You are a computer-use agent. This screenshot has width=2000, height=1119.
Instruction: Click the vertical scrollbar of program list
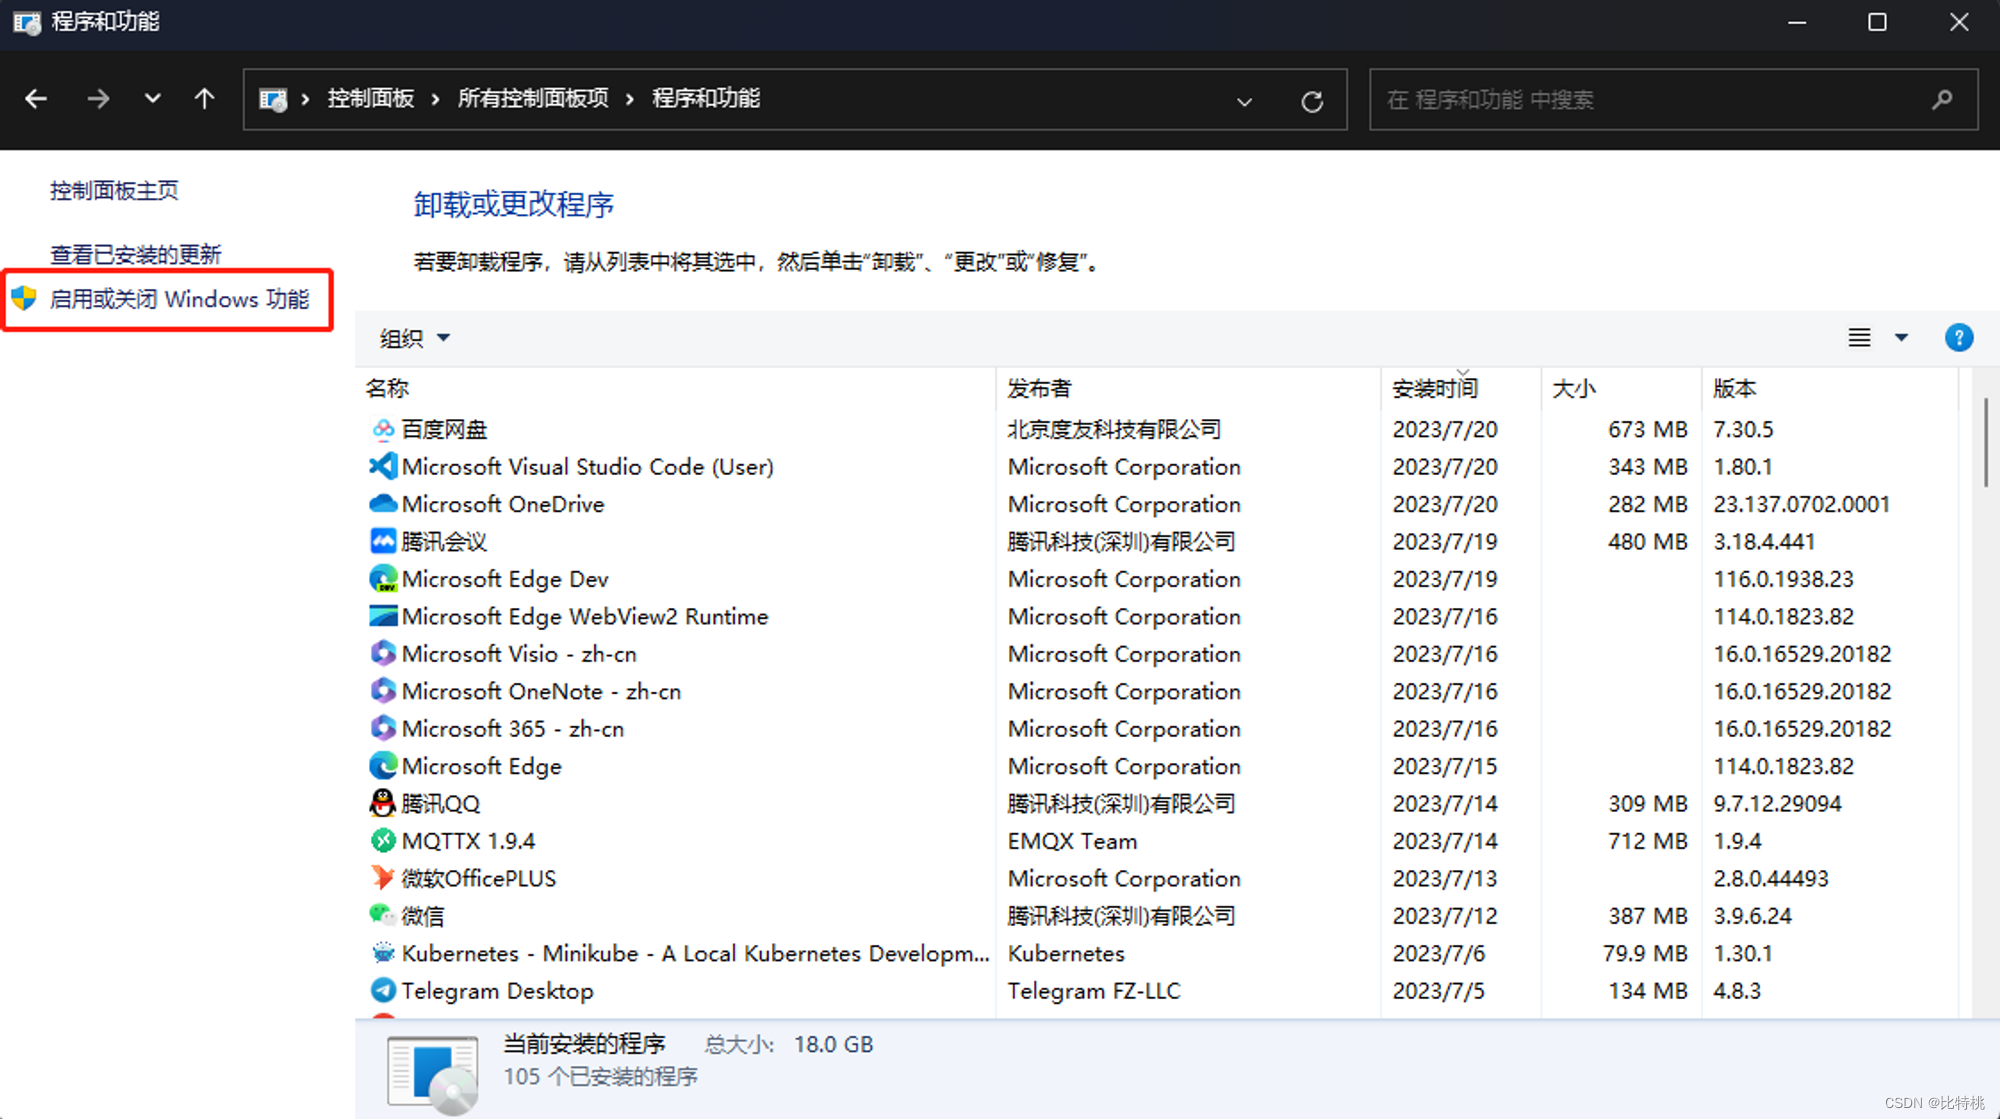click(x=1986, y=443)
